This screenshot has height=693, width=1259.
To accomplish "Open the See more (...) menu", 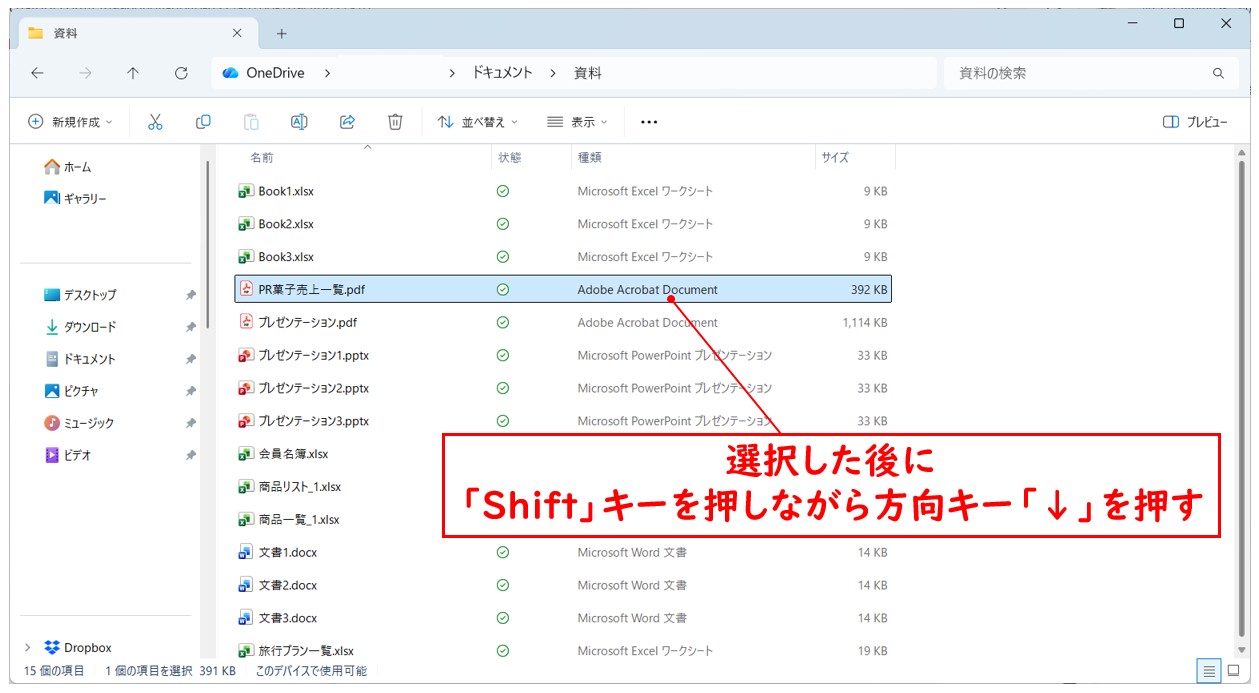I will (x=648, y=121).
